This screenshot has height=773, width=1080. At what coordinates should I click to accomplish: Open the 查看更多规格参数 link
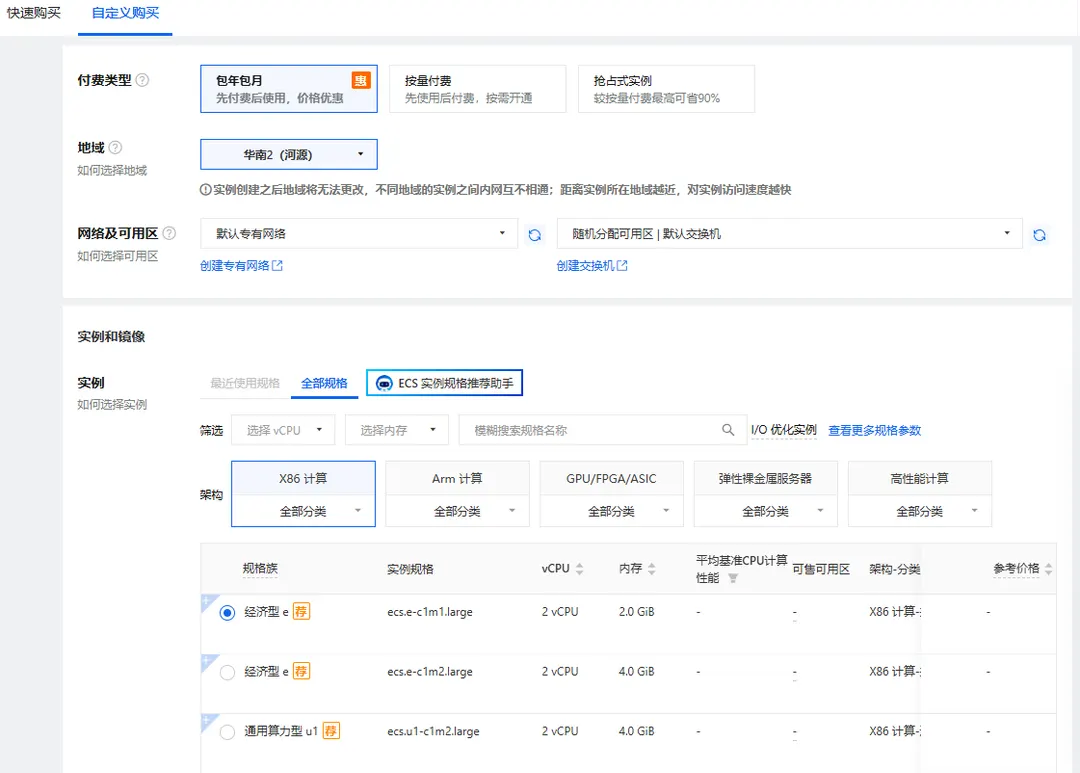(x=874, y=430)
